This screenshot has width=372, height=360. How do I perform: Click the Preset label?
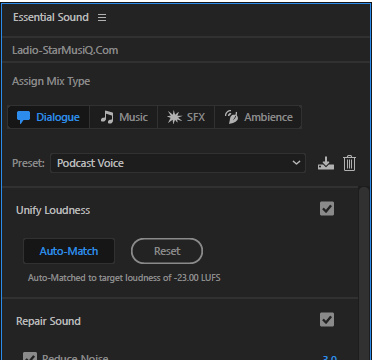click(28, 163)
